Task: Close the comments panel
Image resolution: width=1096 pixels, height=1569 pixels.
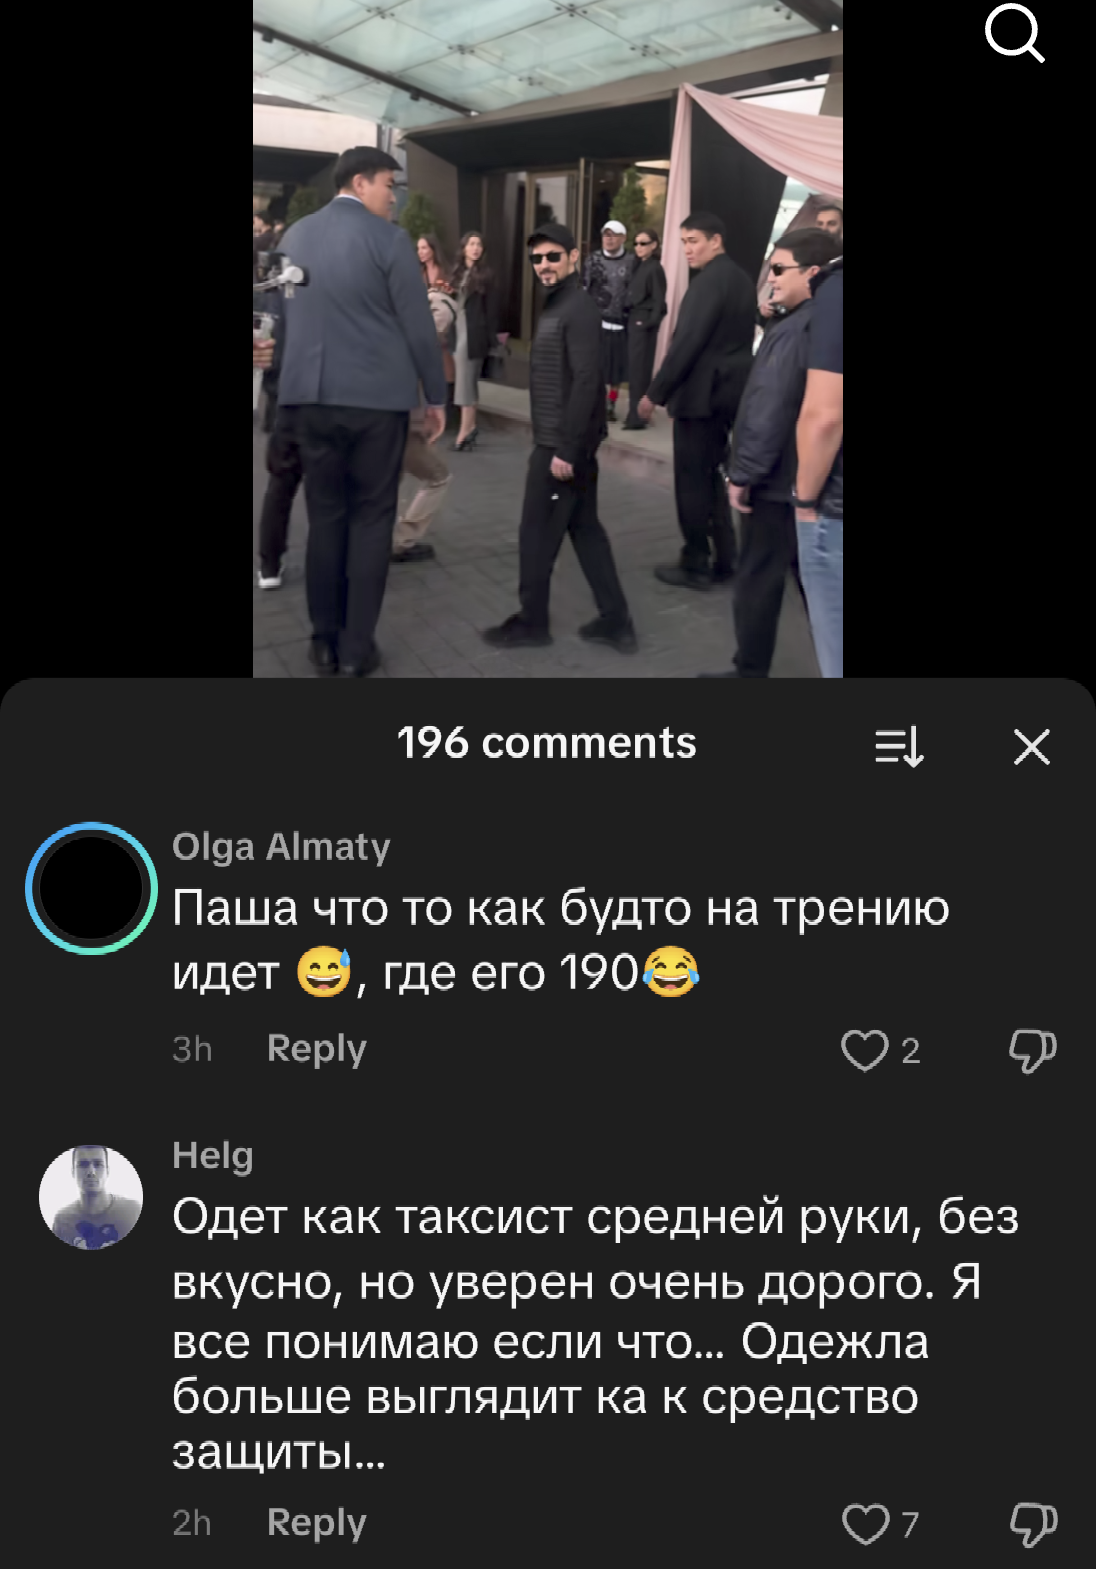Action: 1031,747
